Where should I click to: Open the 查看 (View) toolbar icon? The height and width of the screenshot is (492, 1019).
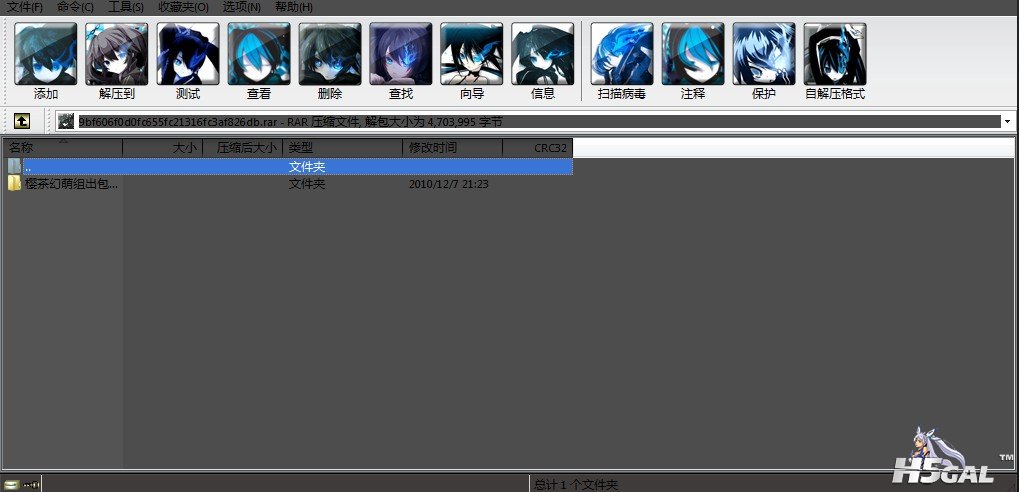[259, 55]
